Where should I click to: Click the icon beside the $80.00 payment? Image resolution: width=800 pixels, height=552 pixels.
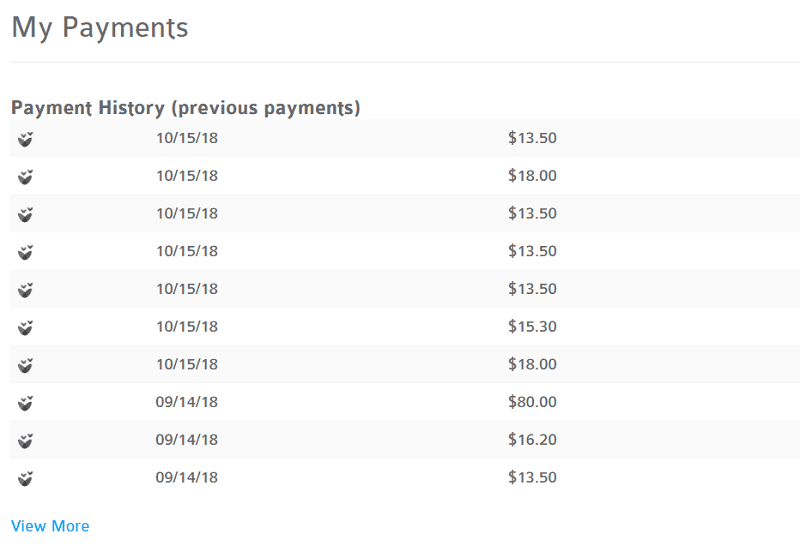tap(26, 403)
